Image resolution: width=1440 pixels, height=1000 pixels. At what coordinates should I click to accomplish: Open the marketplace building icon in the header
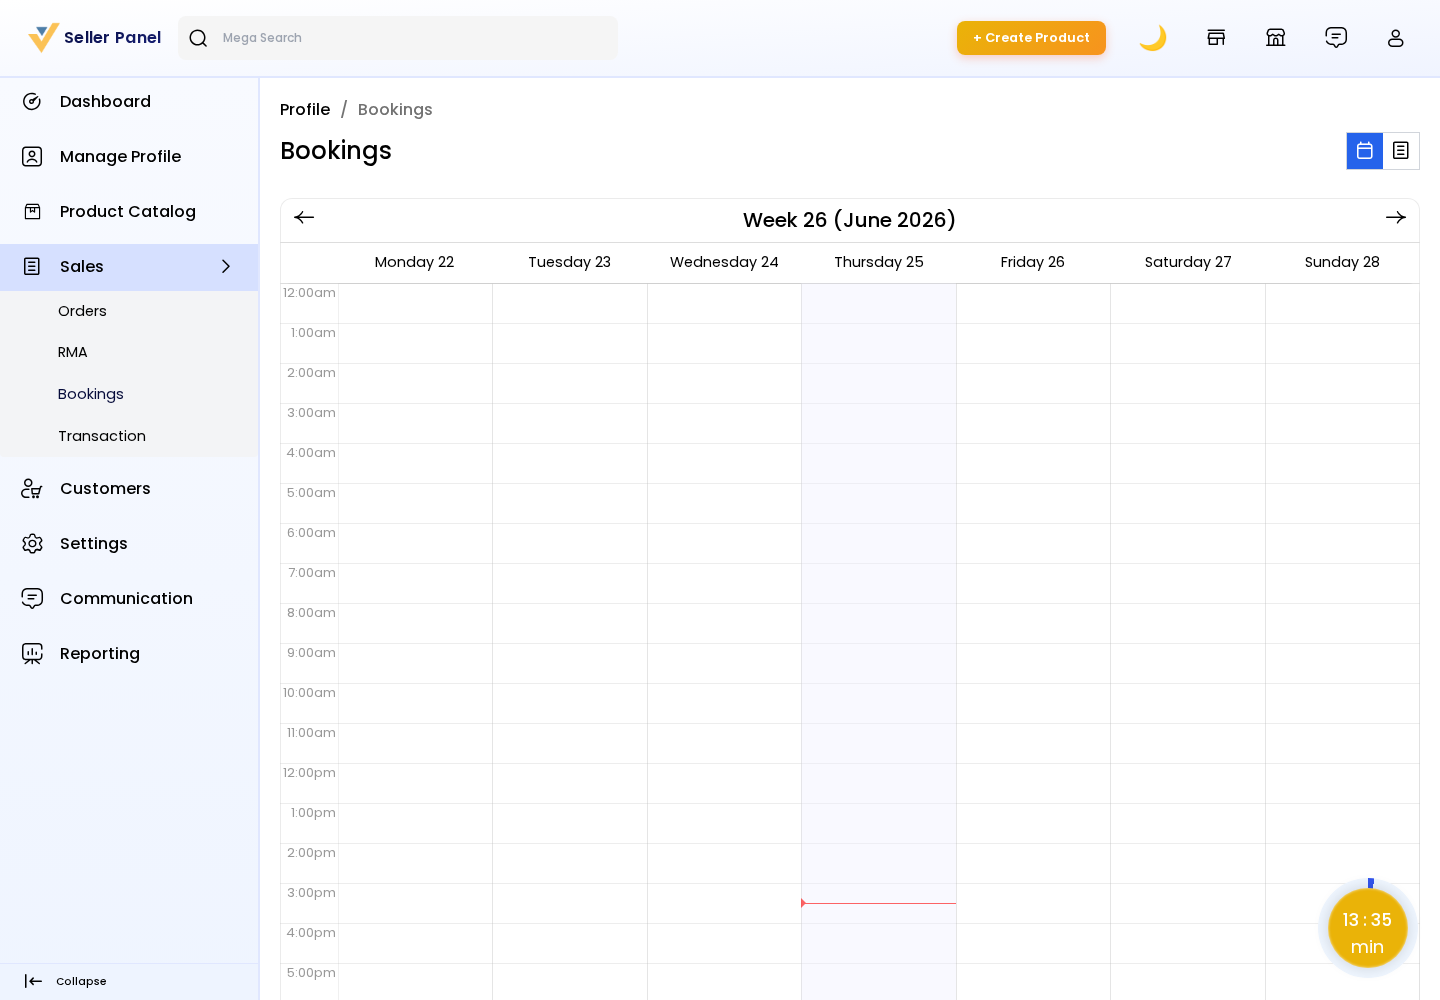coord(1276,38)
